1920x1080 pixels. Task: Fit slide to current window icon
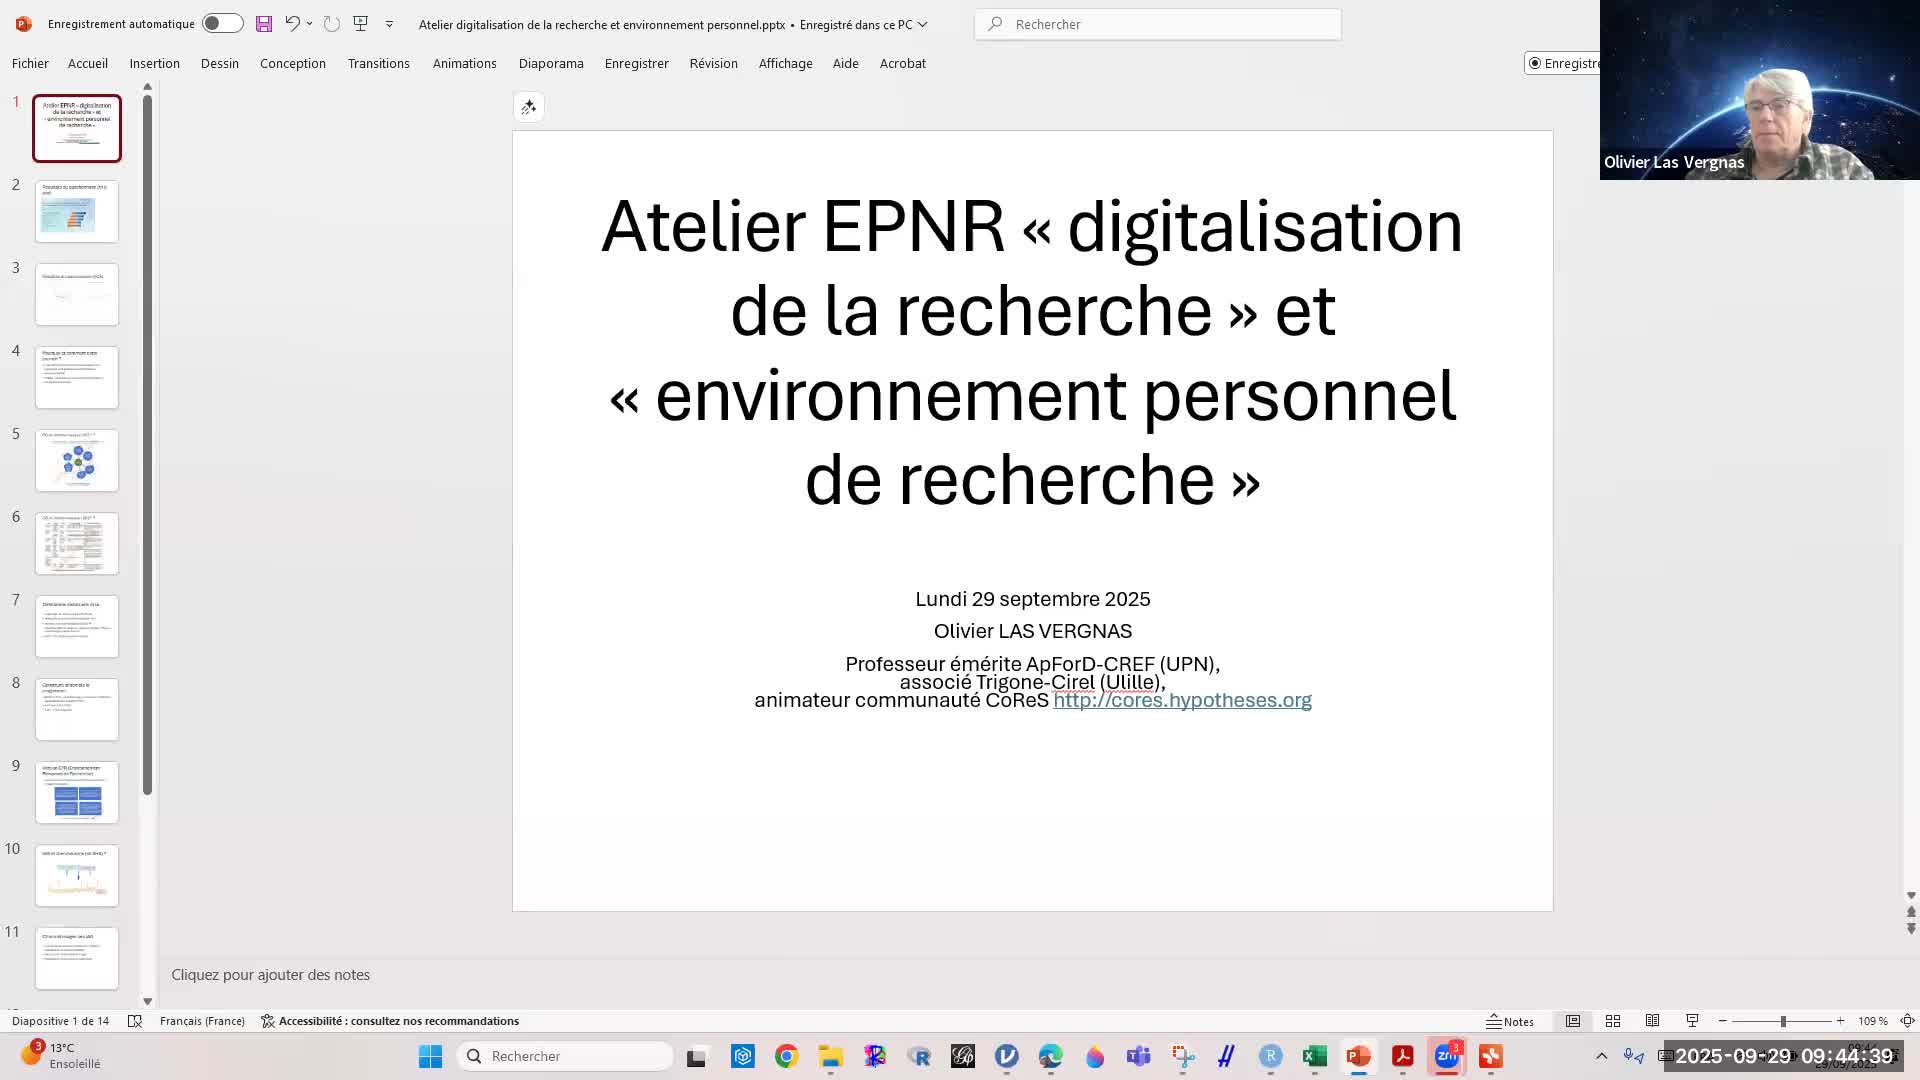[x=1907, y=1021]
